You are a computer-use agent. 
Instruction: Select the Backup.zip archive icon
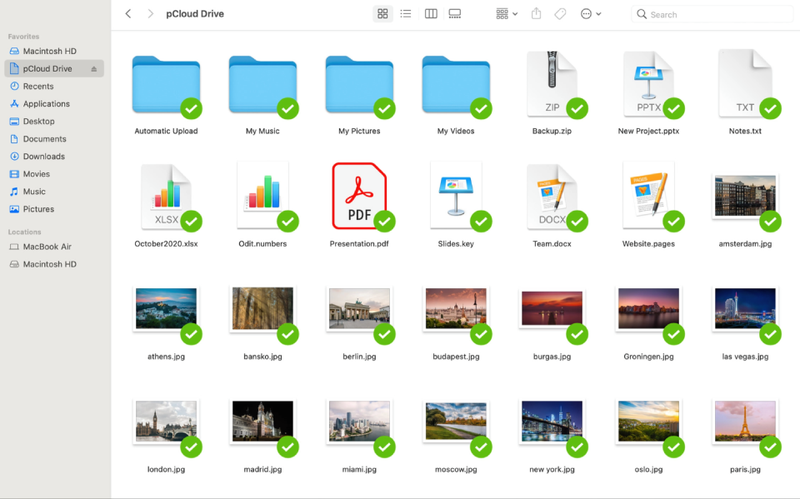point(552,84)
